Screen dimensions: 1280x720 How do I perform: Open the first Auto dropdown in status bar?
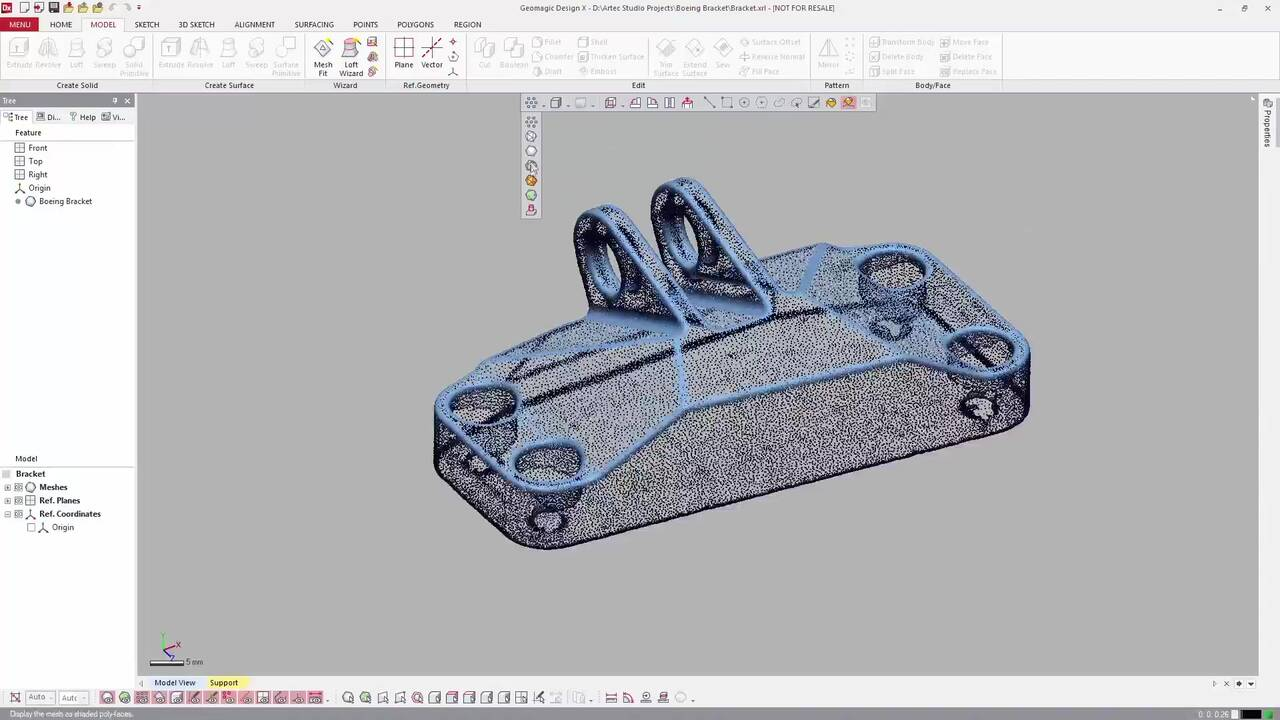40,697
